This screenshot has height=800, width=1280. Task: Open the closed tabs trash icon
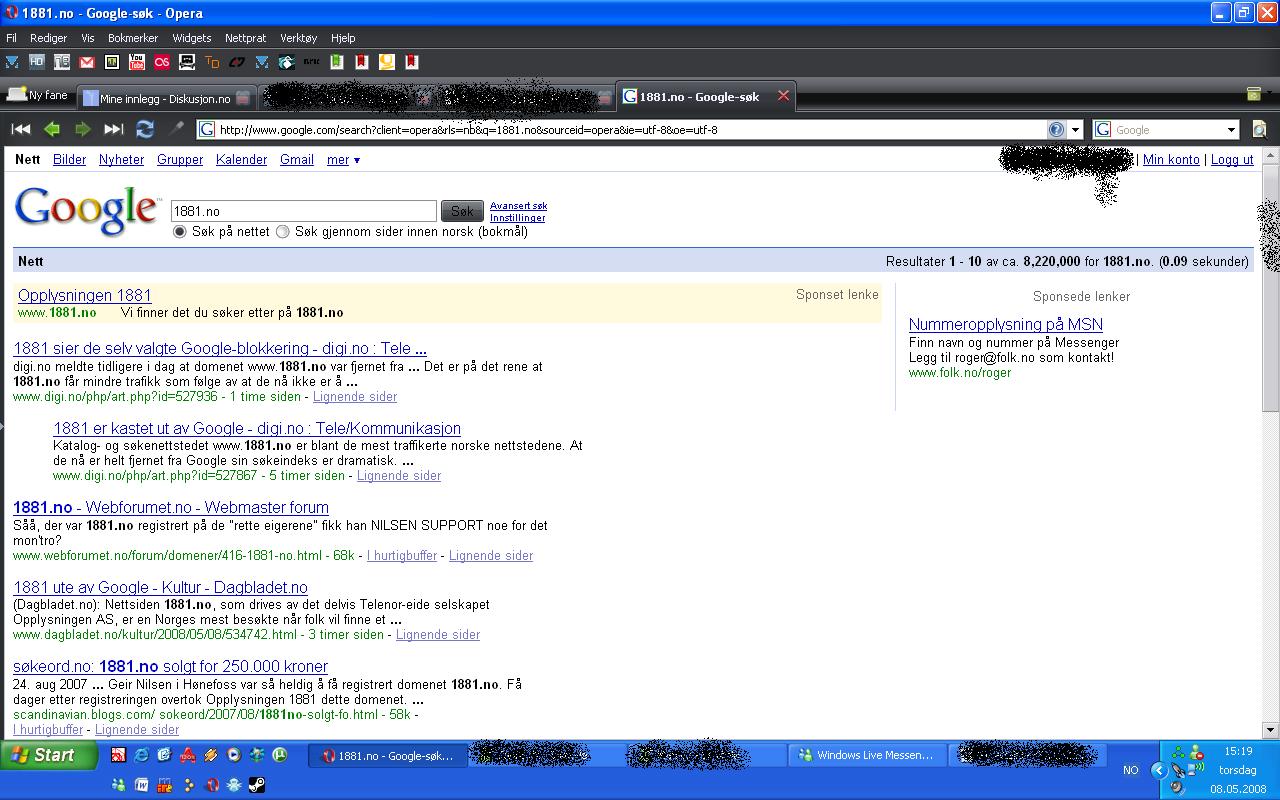point(1253,94)
